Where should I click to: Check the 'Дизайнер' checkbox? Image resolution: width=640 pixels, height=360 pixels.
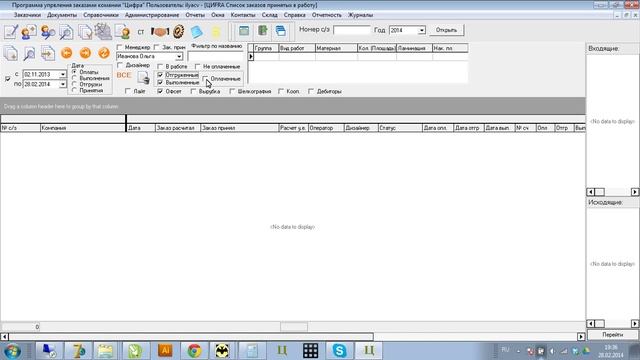point(120,65)
